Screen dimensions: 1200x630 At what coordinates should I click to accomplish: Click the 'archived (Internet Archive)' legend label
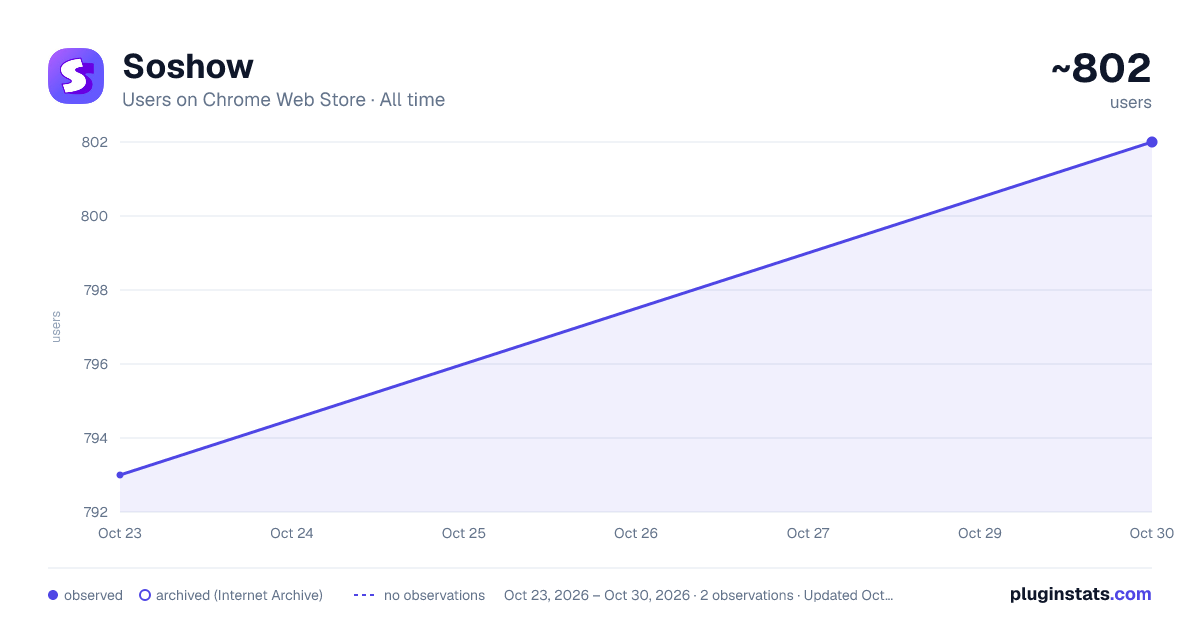239,595
